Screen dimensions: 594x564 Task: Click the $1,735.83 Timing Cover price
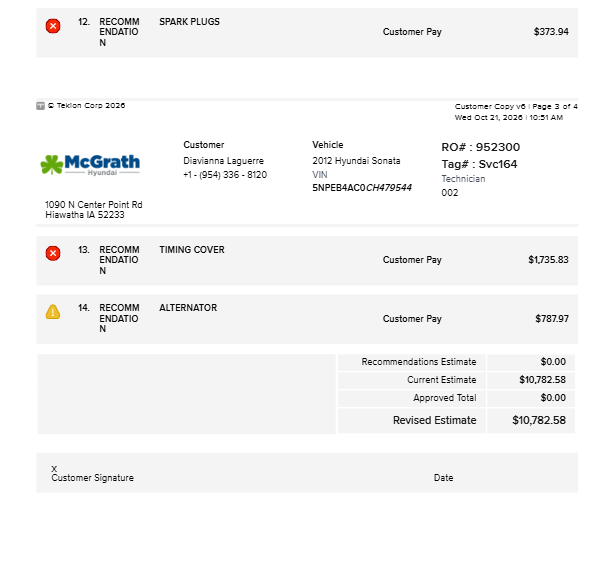tap(548, 260)
